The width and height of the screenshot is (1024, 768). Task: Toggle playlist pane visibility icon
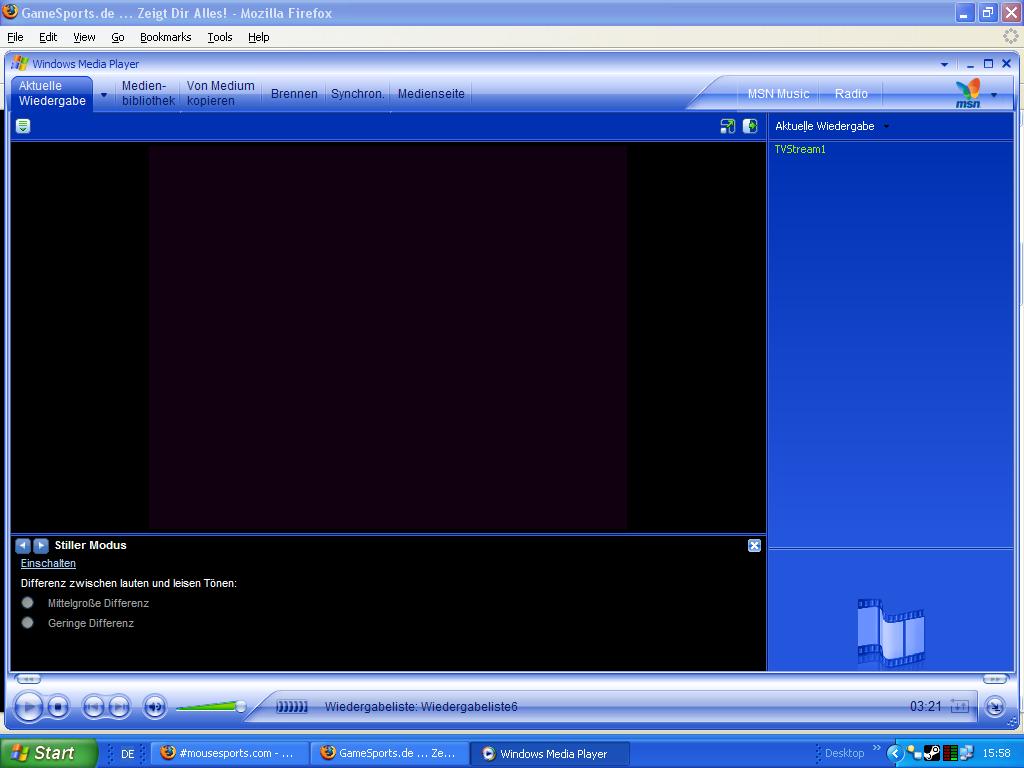click(750, 126)
